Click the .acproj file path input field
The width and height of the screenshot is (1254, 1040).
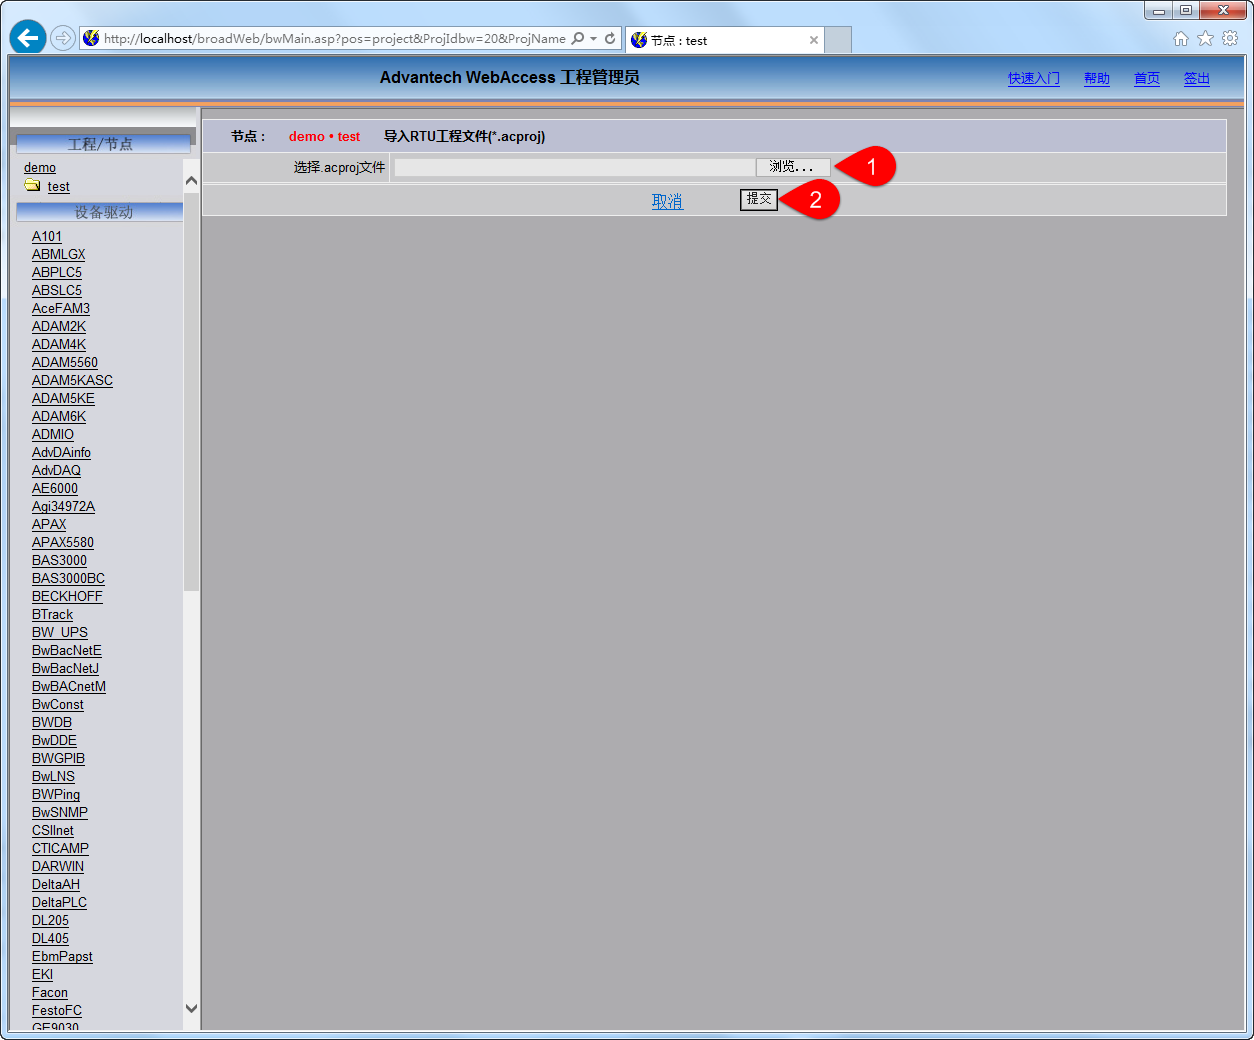coord(574,167)
